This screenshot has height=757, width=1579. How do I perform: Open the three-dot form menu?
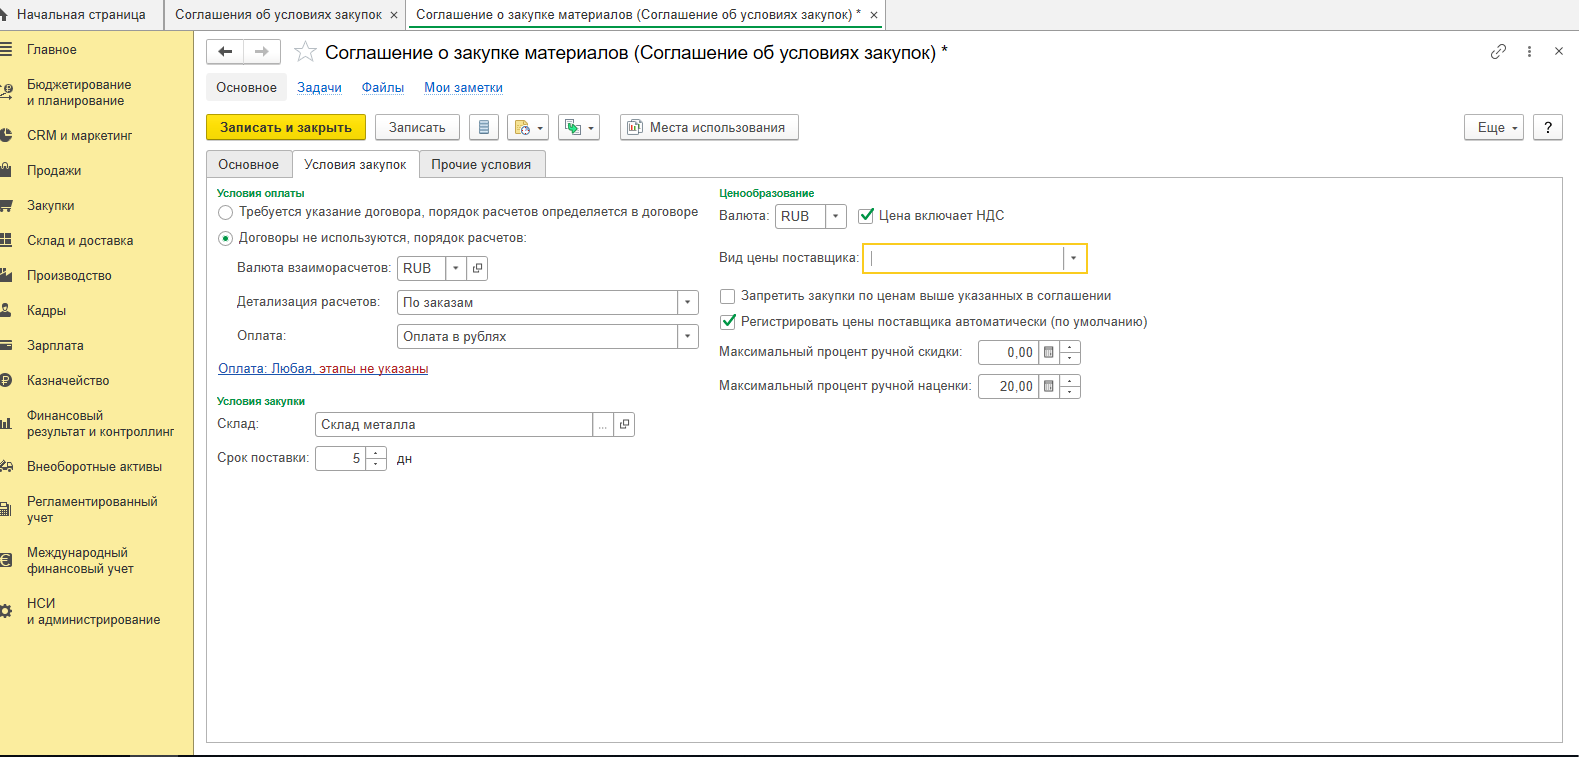click(x=1529, y=51)
